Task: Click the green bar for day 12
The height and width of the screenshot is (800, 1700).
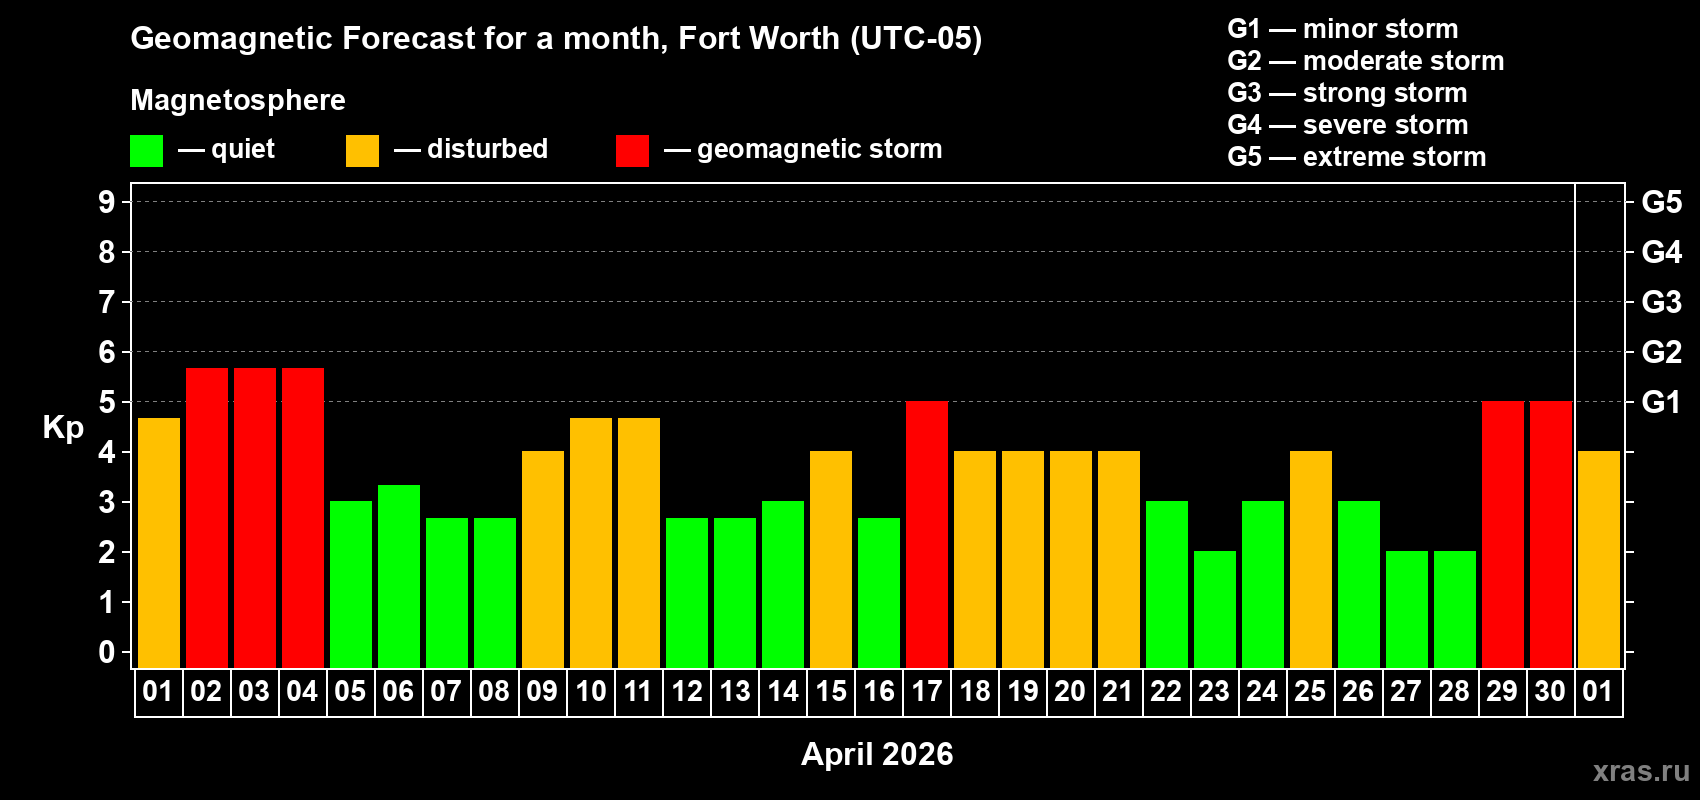Action: [x=687, y=593]
